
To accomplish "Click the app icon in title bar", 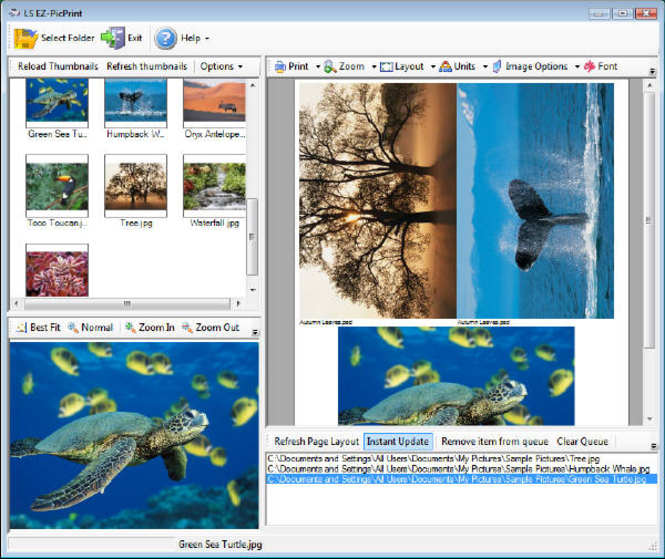I will pyautogui.click(x=15, y=13).
